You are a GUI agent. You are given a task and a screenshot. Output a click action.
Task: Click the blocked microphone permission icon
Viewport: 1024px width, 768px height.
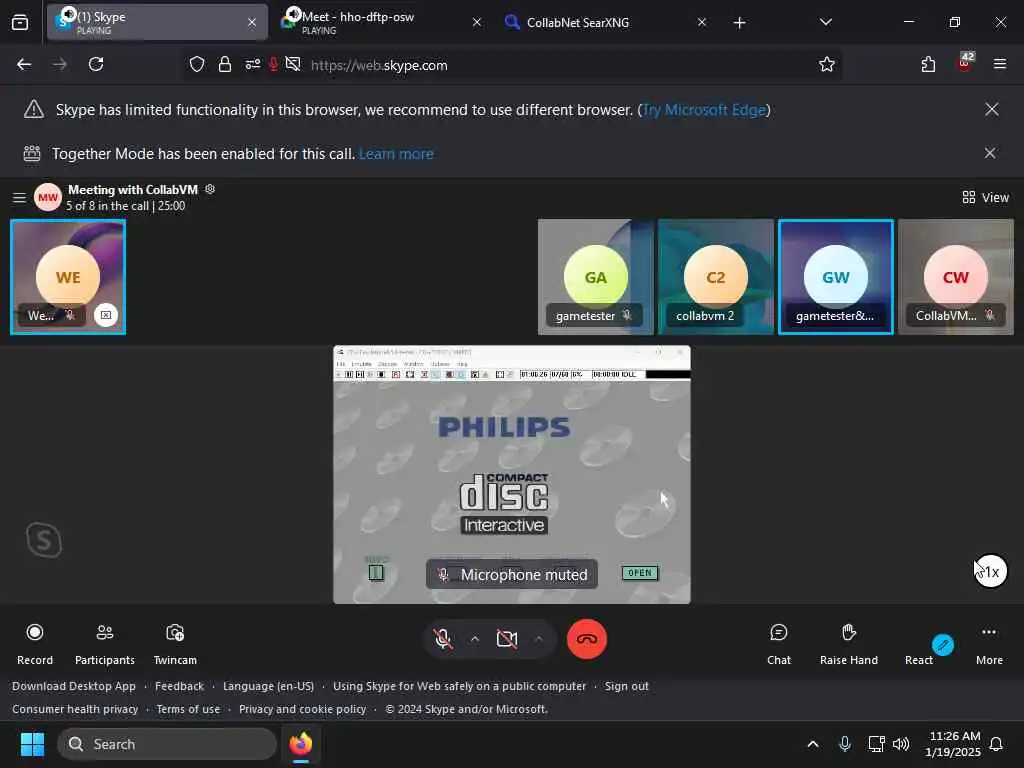pos(273,65)
